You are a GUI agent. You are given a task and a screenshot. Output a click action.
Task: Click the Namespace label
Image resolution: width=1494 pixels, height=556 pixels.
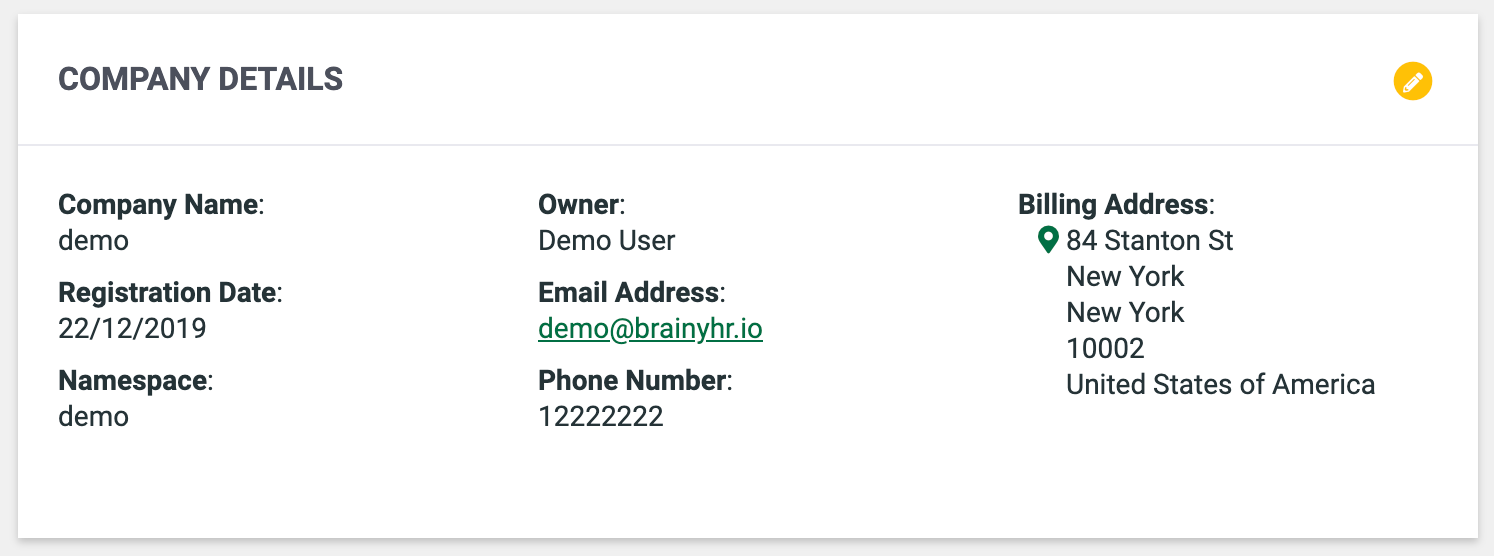tap(136, 381)
